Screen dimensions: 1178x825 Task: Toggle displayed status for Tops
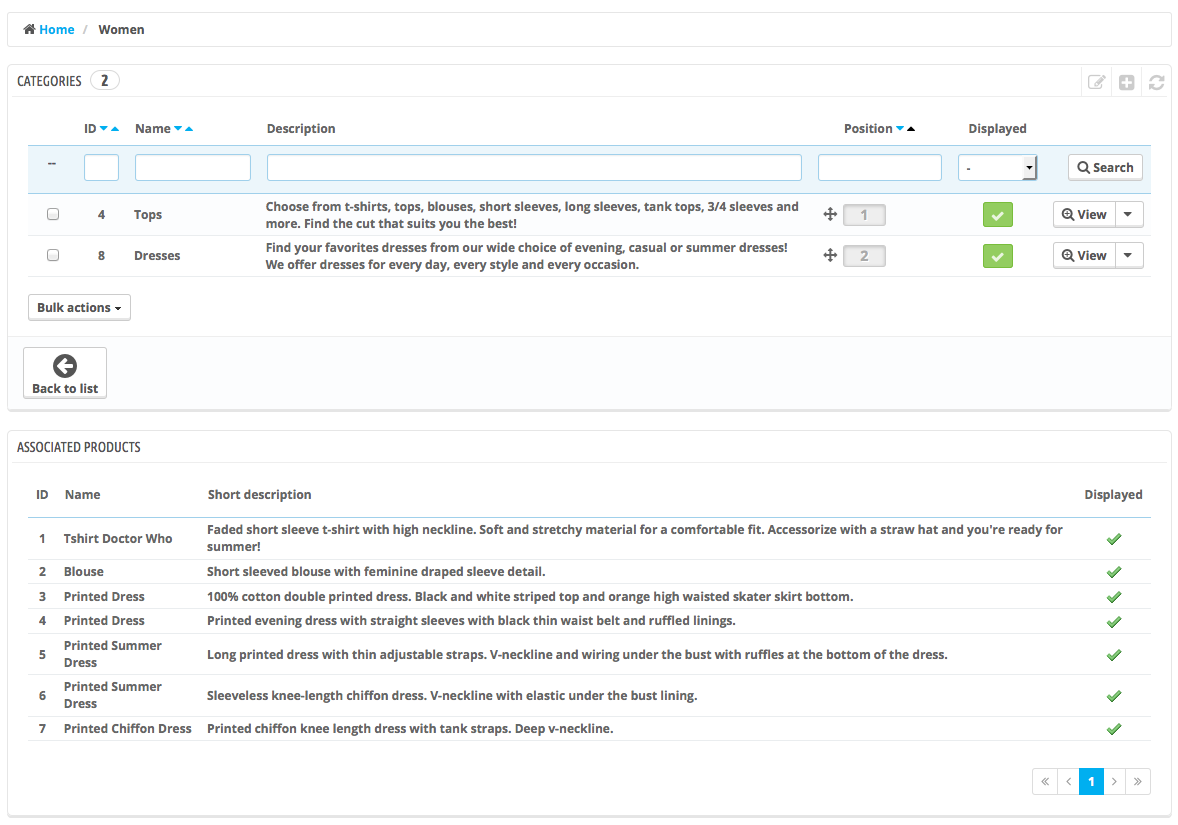[997, 215]
